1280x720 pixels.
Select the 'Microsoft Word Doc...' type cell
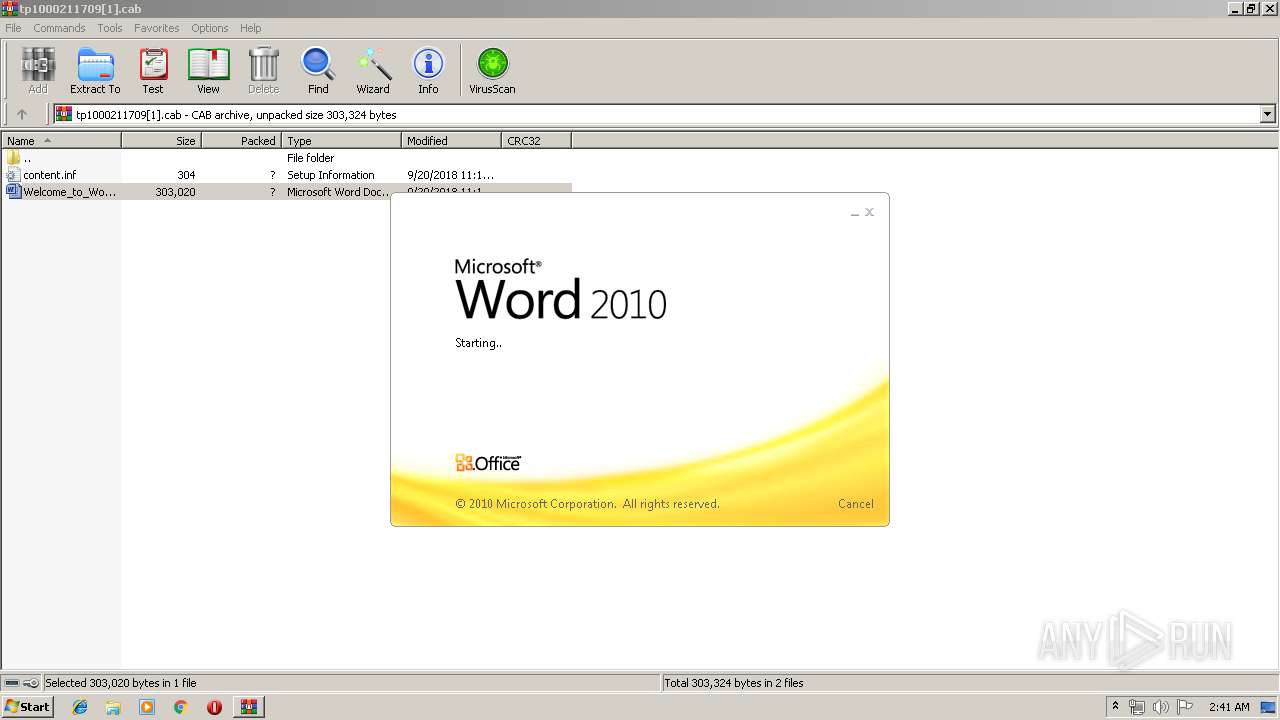338,192
